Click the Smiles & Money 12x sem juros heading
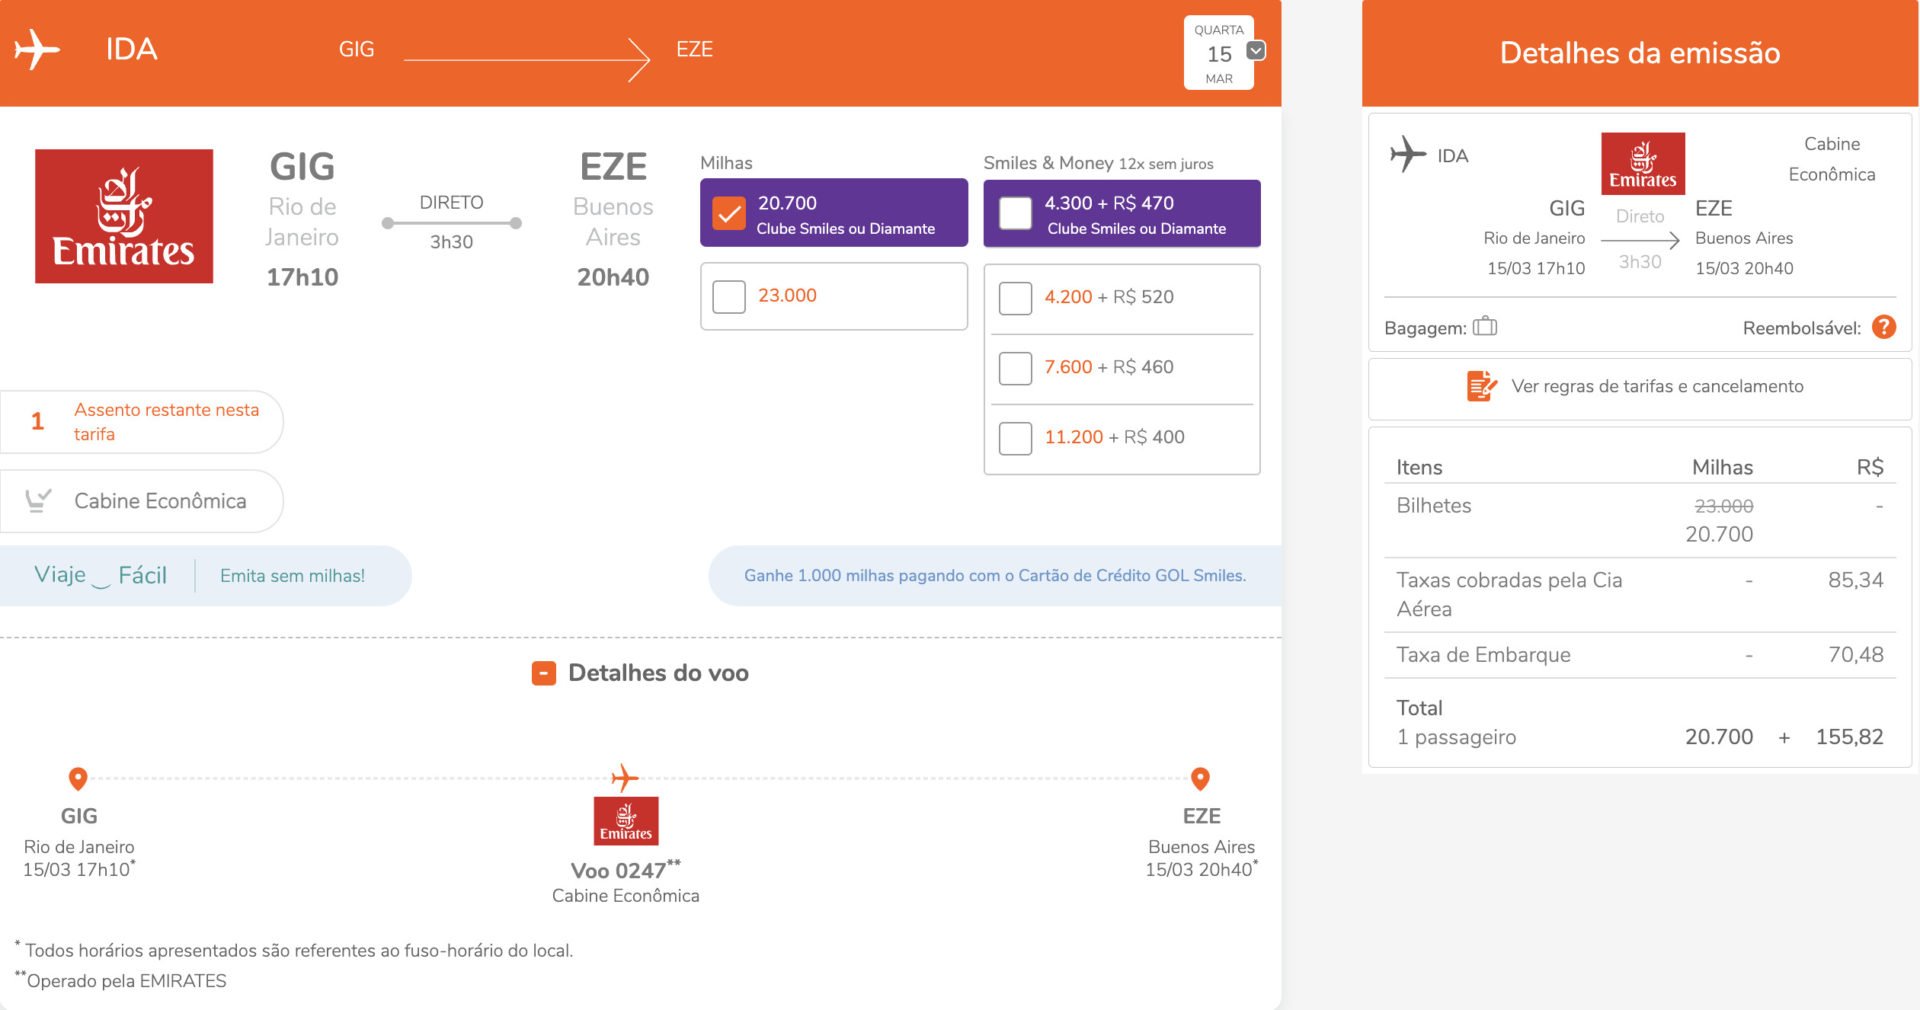The image size is (1920, 1010). [x=1098, y=163]
